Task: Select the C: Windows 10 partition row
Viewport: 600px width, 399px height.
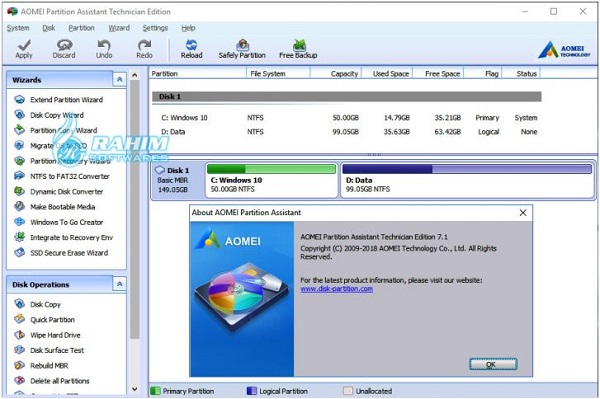Action: (x=347, y=118)
